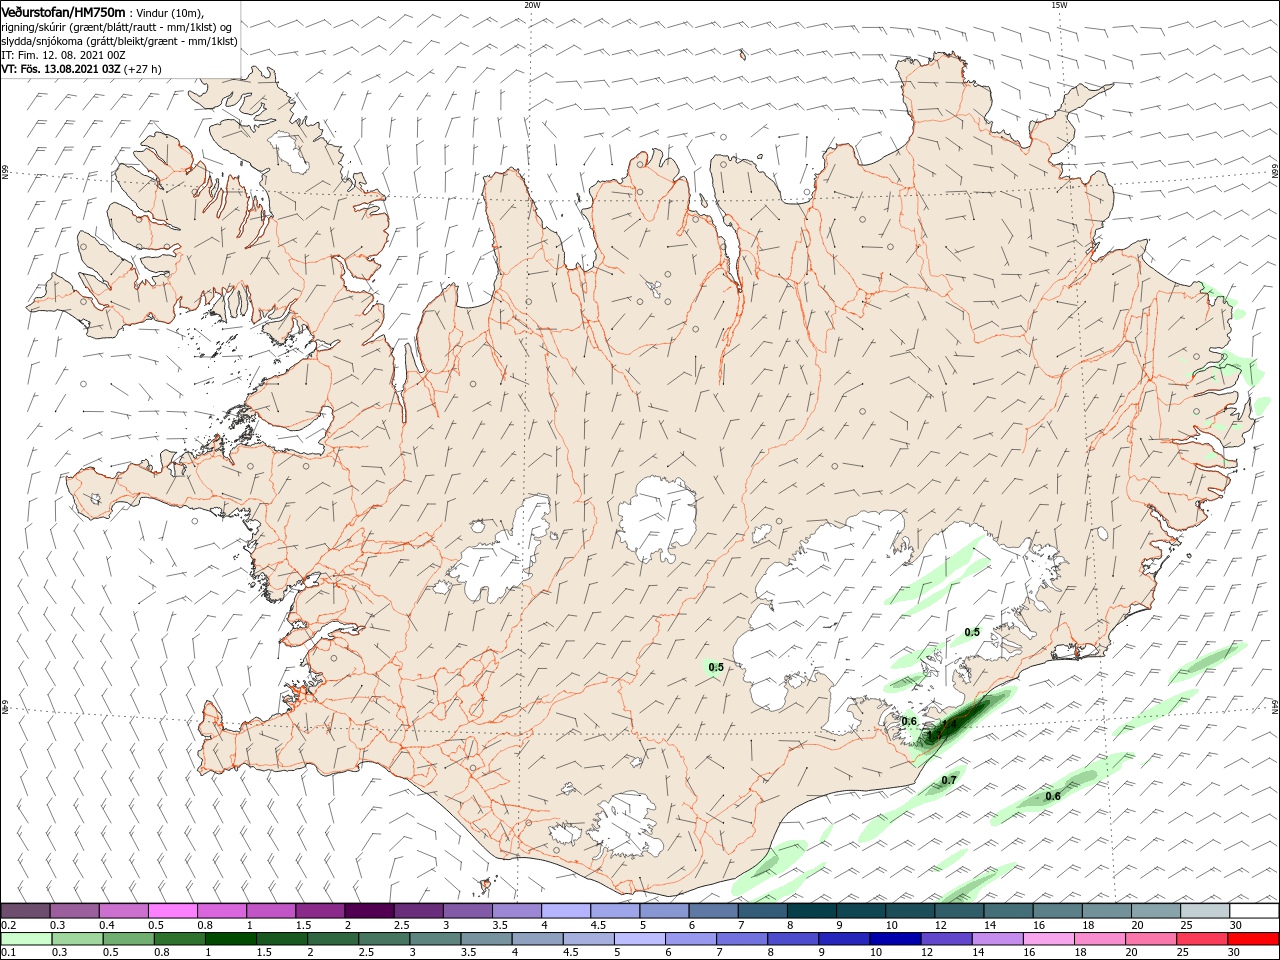This screenshot has height=960, width=1280.
Task: Click the '0.7' precipitation value offshore
Action: tap(949, 780)
